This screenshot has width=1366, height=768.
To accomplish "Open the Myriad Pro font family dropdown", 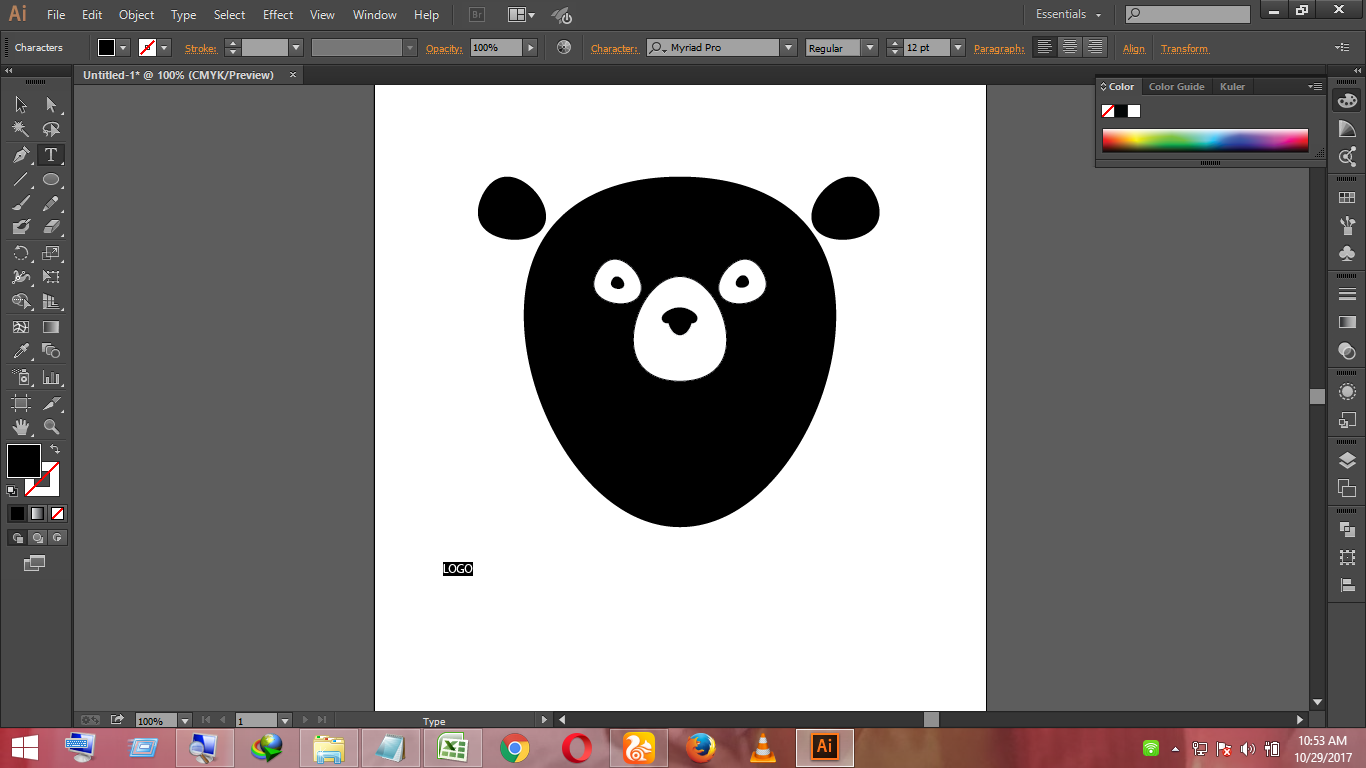I will [788, 47].
